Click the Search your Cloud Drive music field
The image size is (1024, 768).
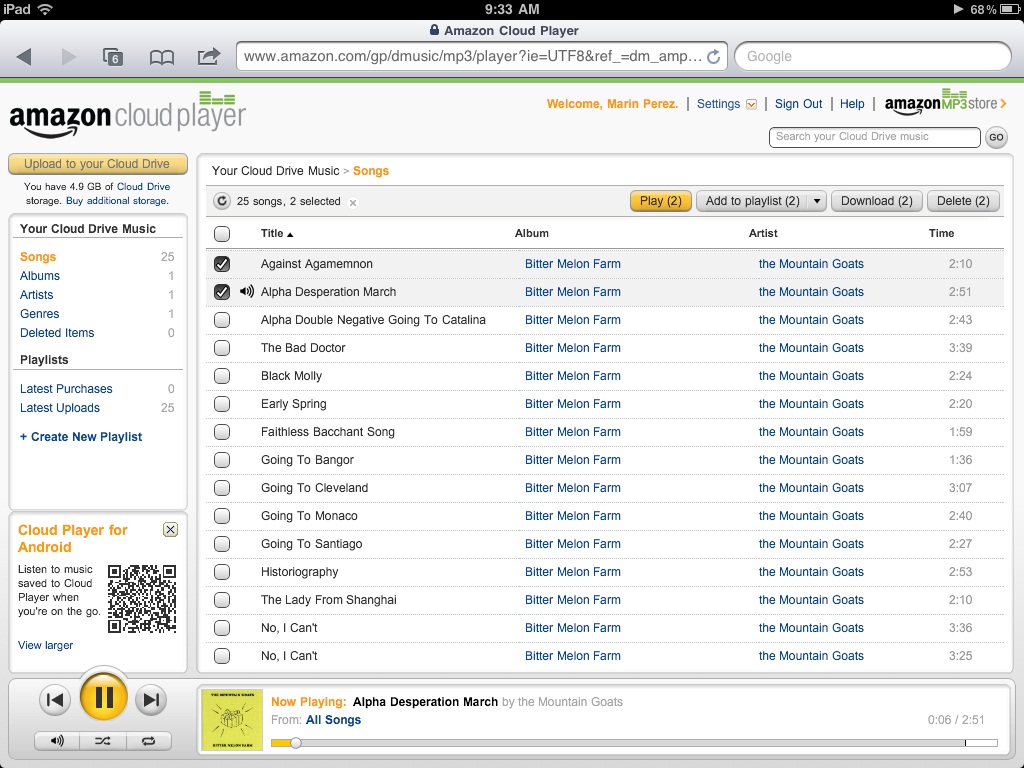[x=873, y=137]
